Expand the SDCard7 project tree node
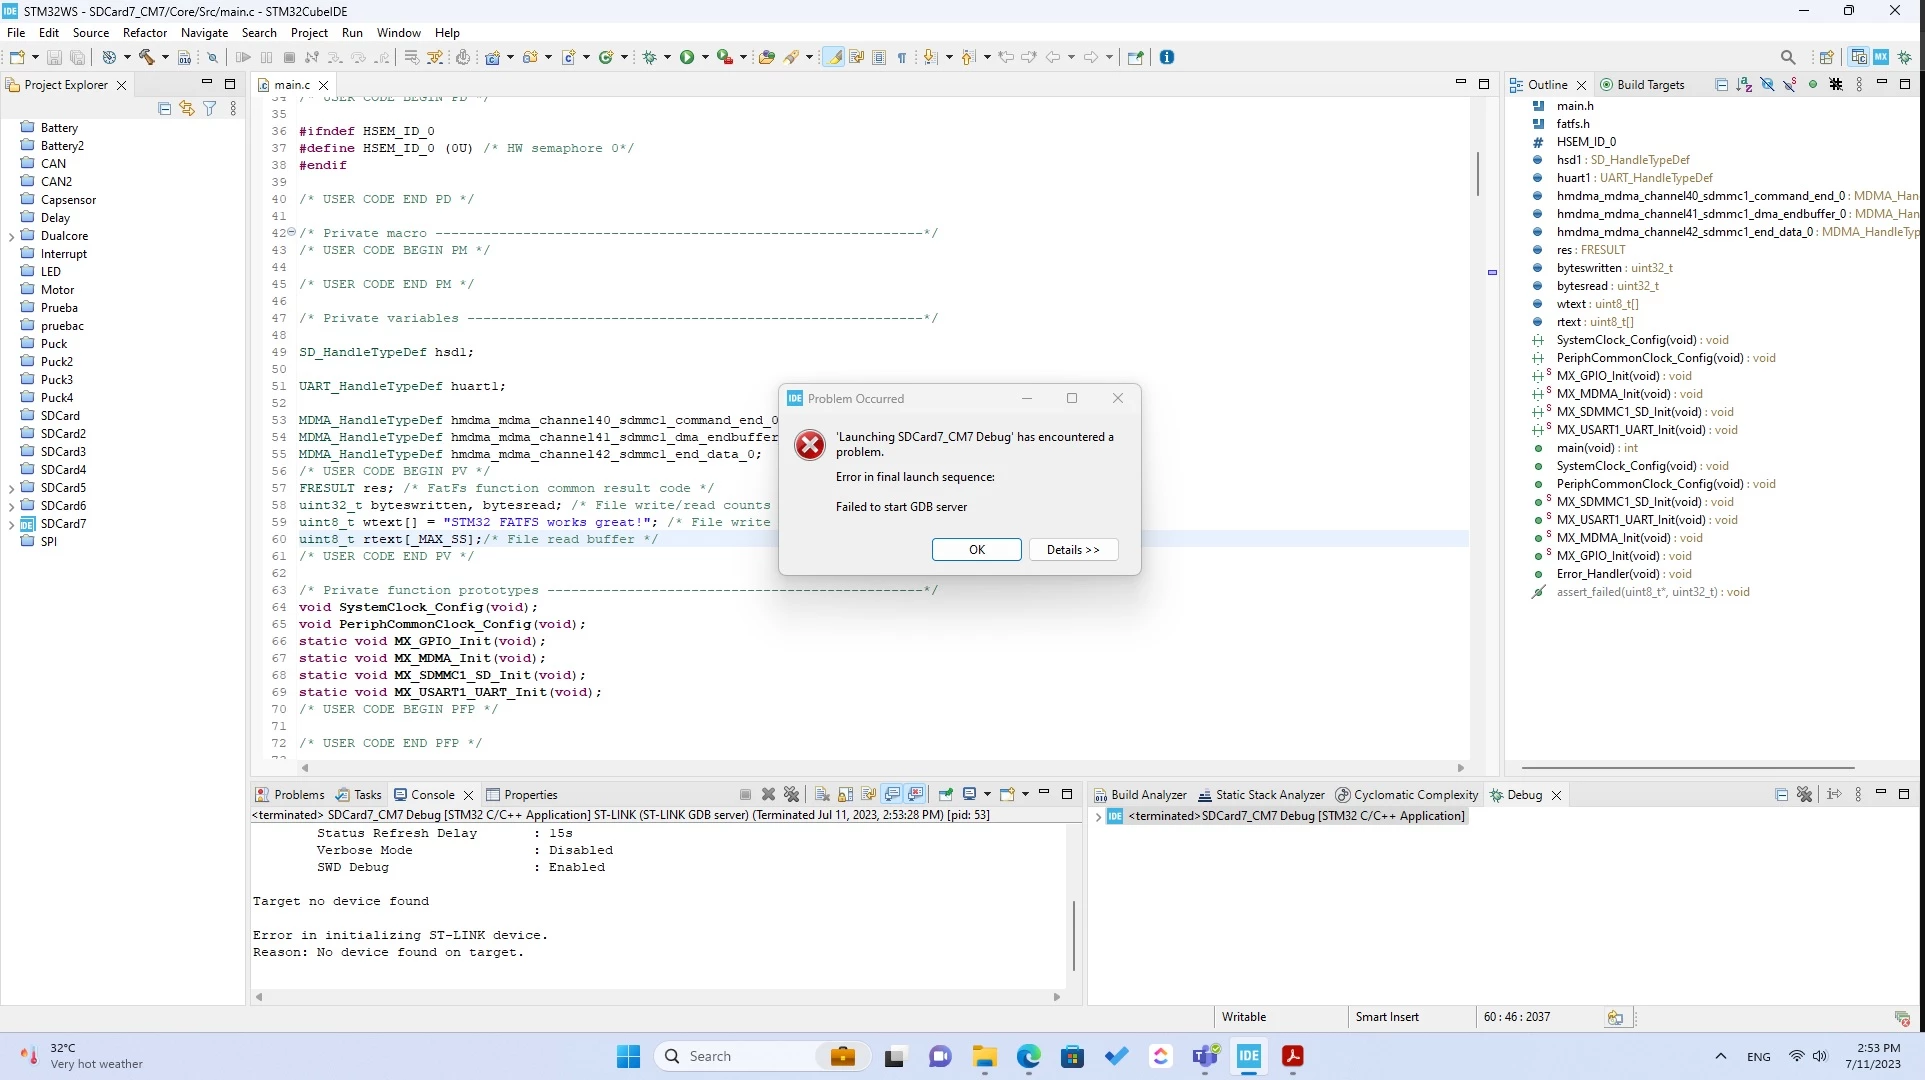This screenshot has height=1080, width=1925. [11, 524]
